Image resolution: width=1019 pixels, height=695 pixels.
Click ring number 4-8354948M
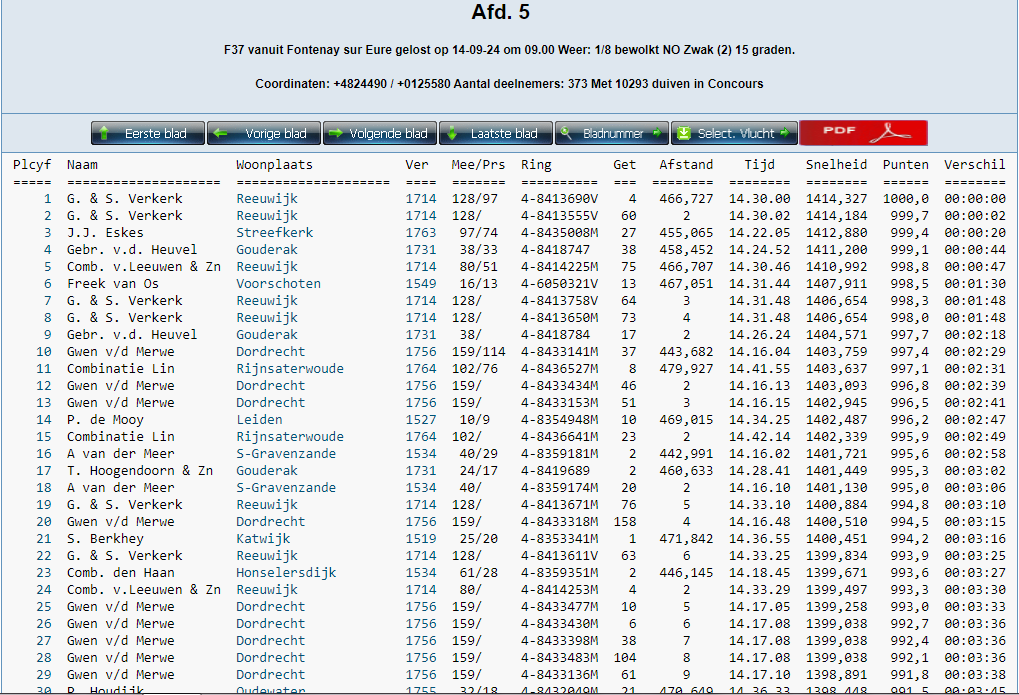(559, 420)
